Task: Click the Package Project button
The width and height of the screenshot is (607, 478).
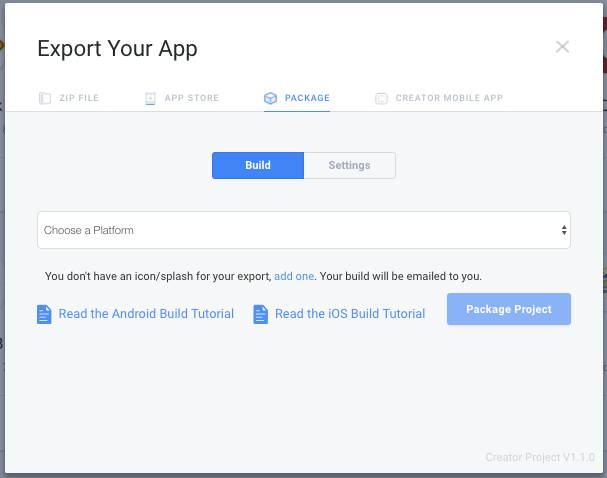Action: pyautogui.click(x=509, y=309)
